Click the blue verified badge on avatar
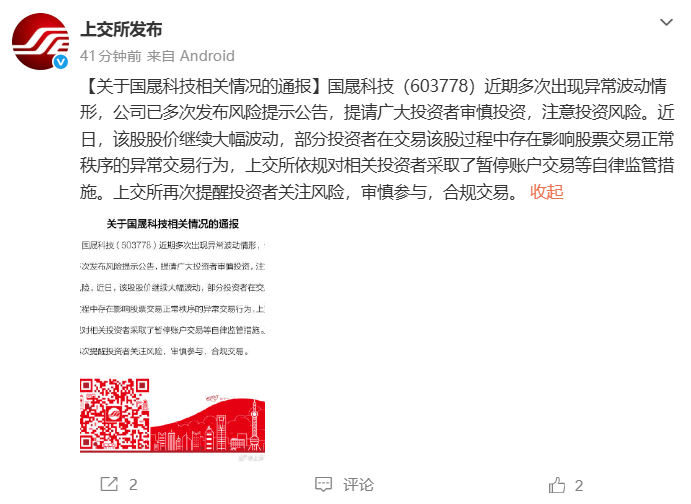The width and height of the screenshot is (691, 504). (61, 62)
